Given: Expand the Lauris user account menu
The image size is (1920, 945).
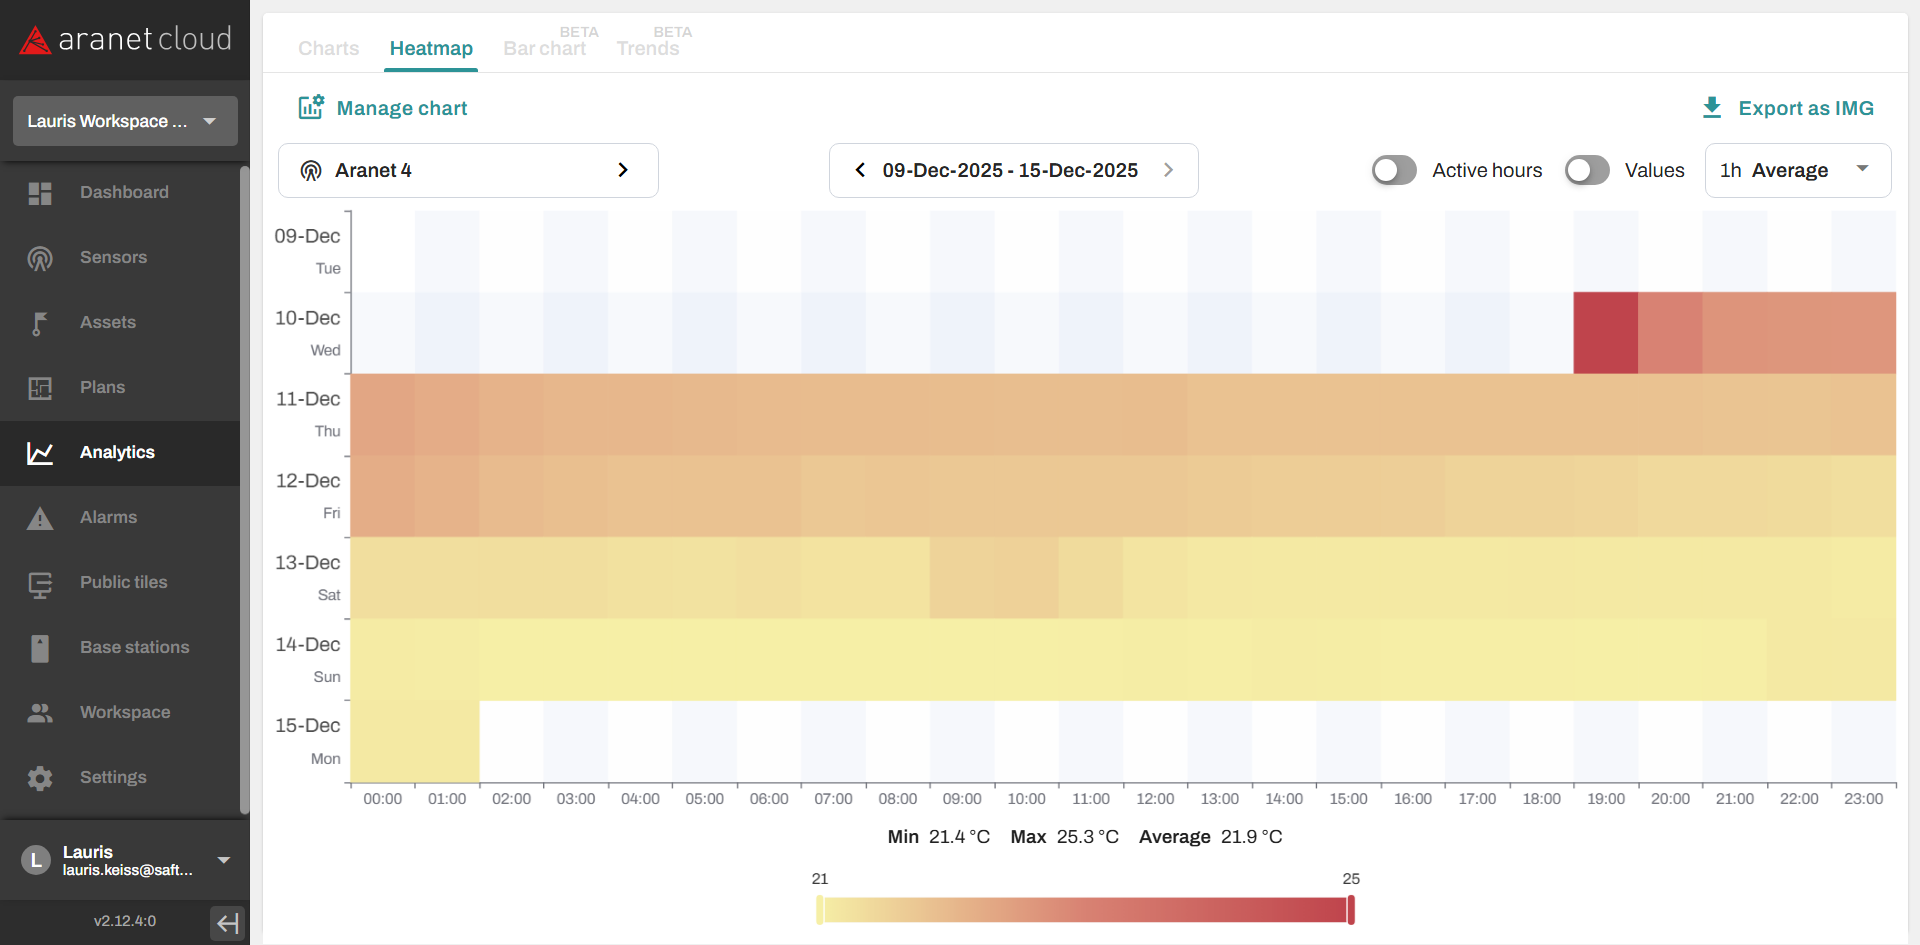Looking at the screenshot, I should coord(223,860).
